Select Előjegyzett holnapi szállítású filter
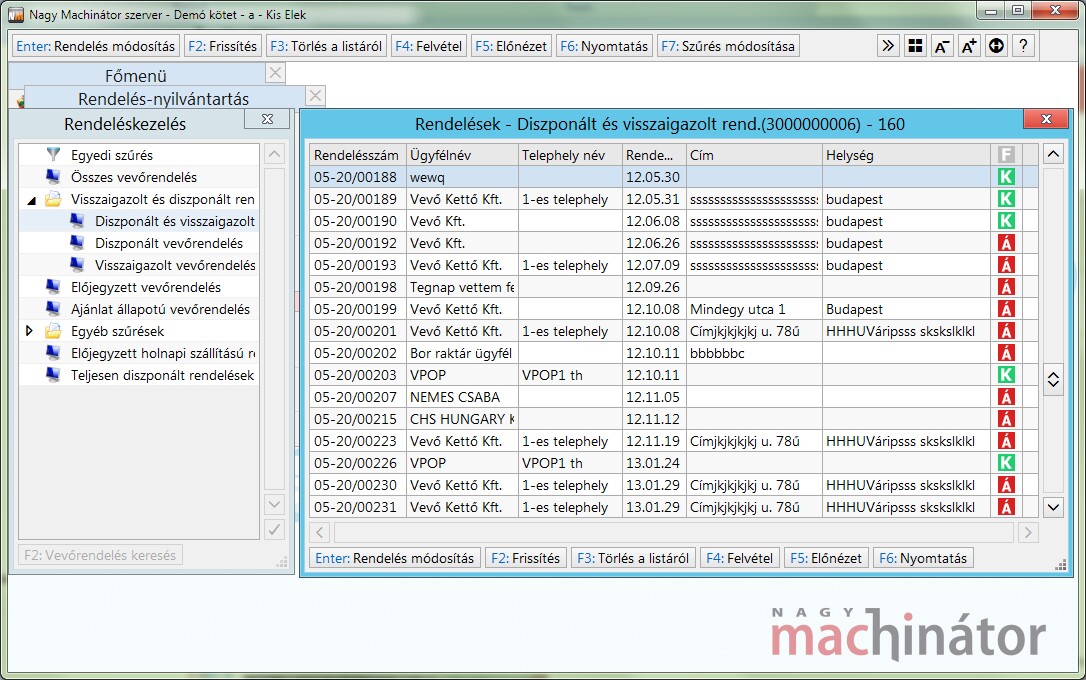The width and height of the screenshot is (1086, 680). (163, 353)
